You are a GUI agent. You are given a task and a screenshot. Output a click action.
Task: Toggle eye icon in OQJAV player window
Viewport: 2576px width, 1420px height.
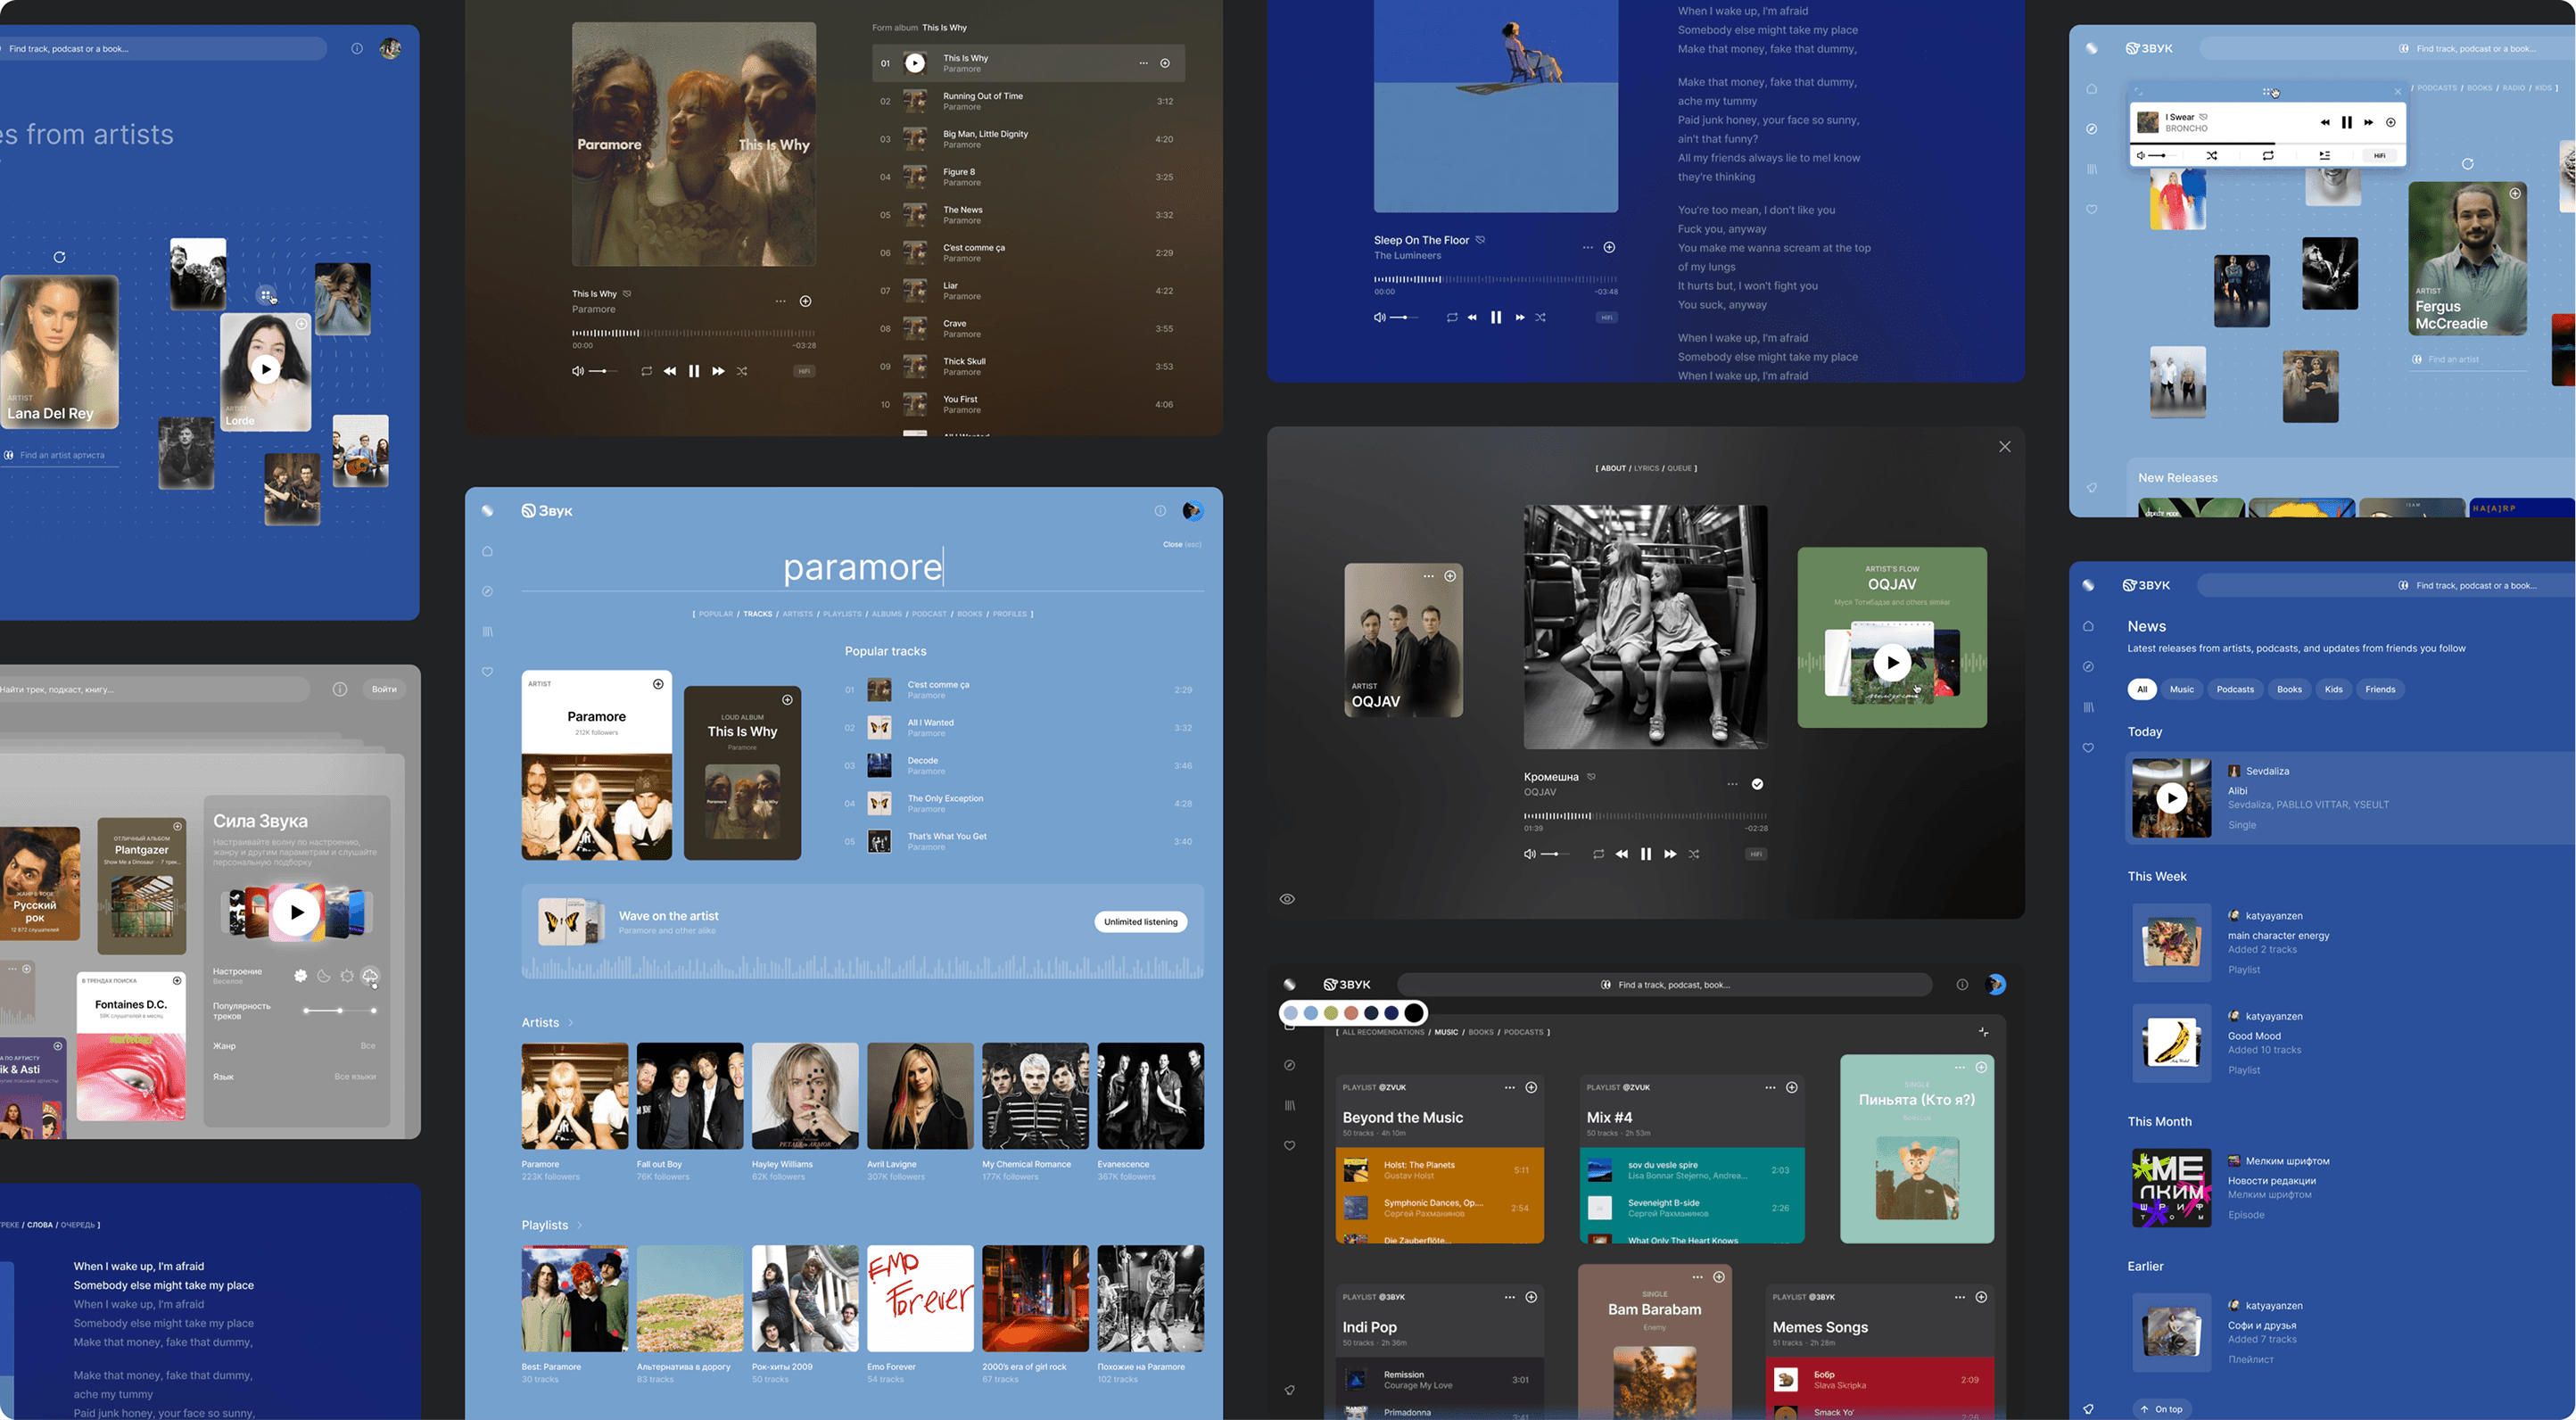pos(1287,899)
